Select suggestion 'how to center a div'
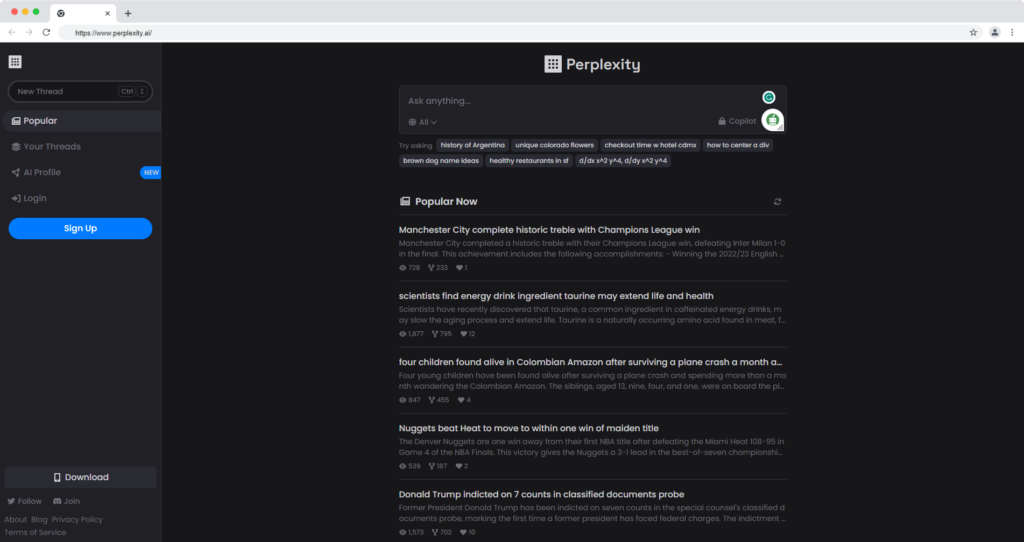Image resolution: width=1024 pixels, height=542 pixels. click(737, 145)
